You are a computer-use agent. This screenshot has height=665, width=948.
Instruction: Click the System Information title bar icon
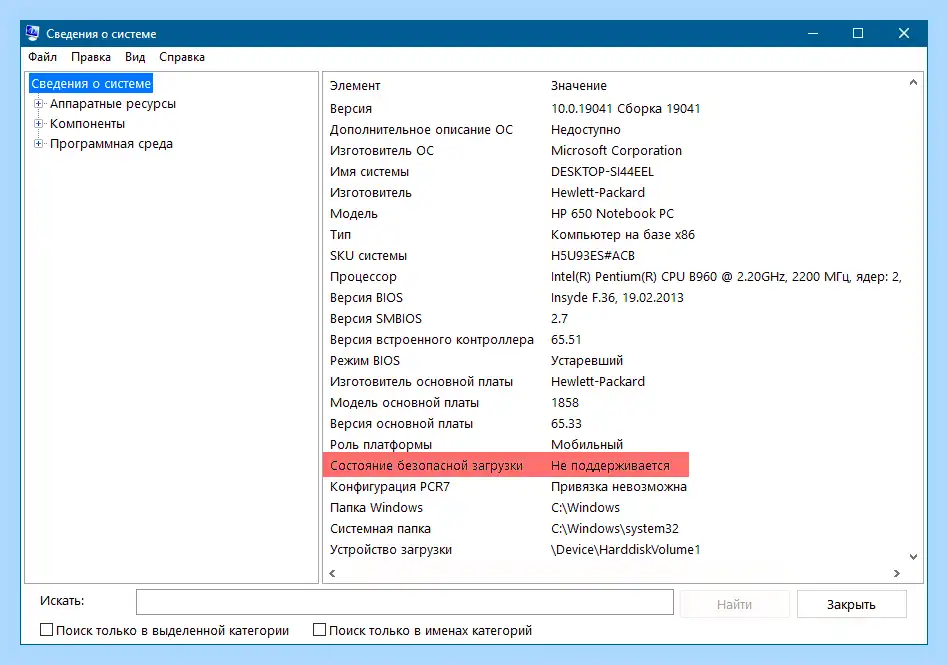point(33,33)
